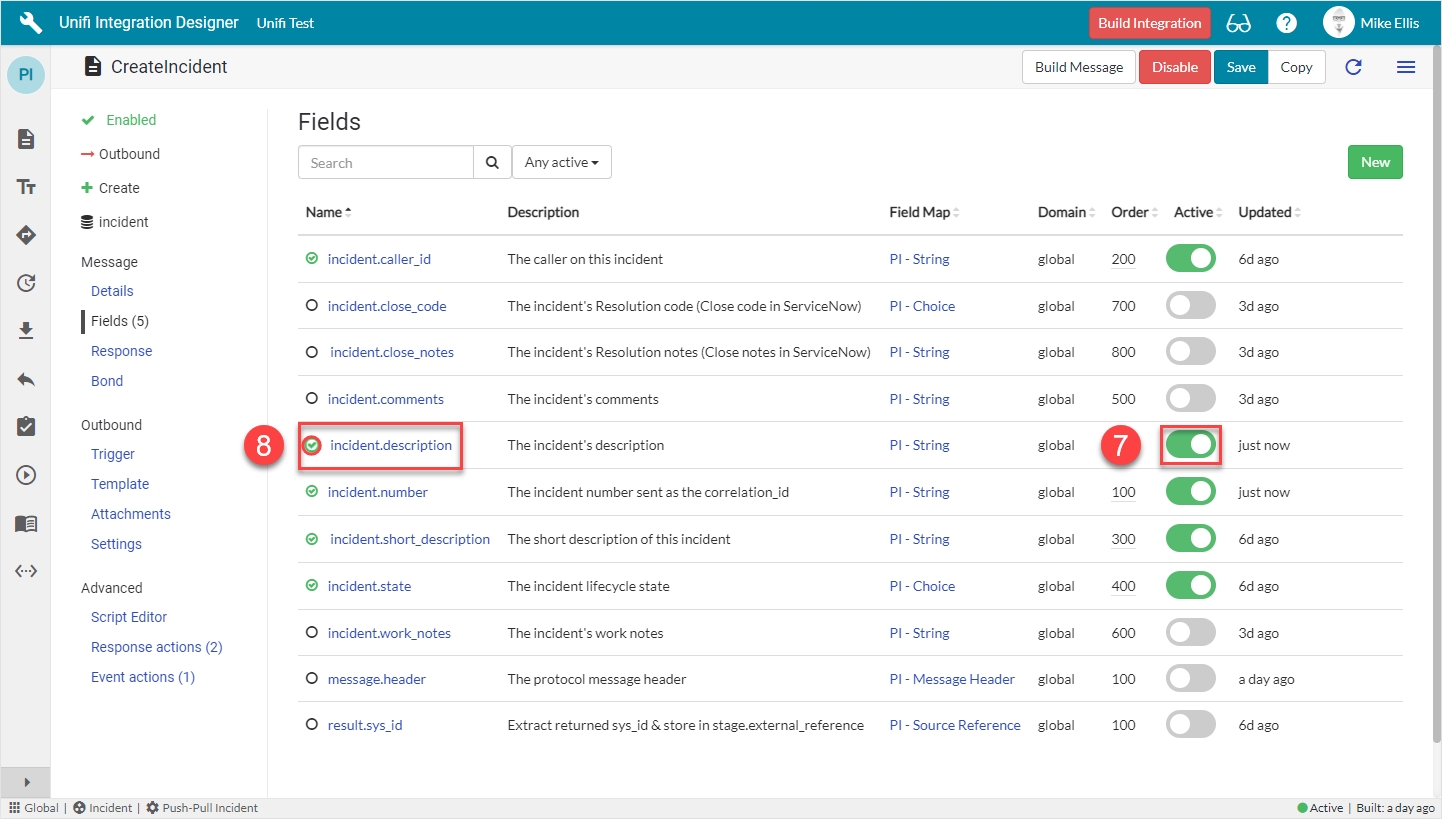Open the incident.short_description field link
This screenshot has width=1442, height=819.
(x=410, y=539)
